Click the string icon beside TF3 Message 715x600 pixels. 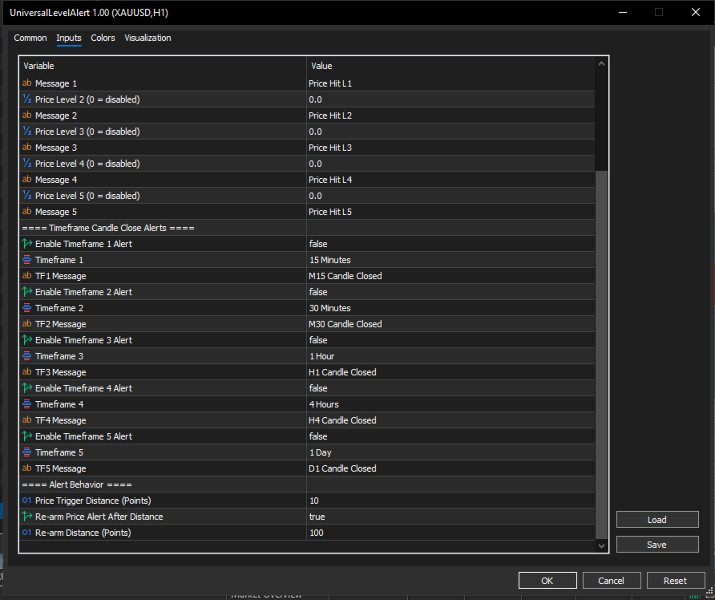27,372
